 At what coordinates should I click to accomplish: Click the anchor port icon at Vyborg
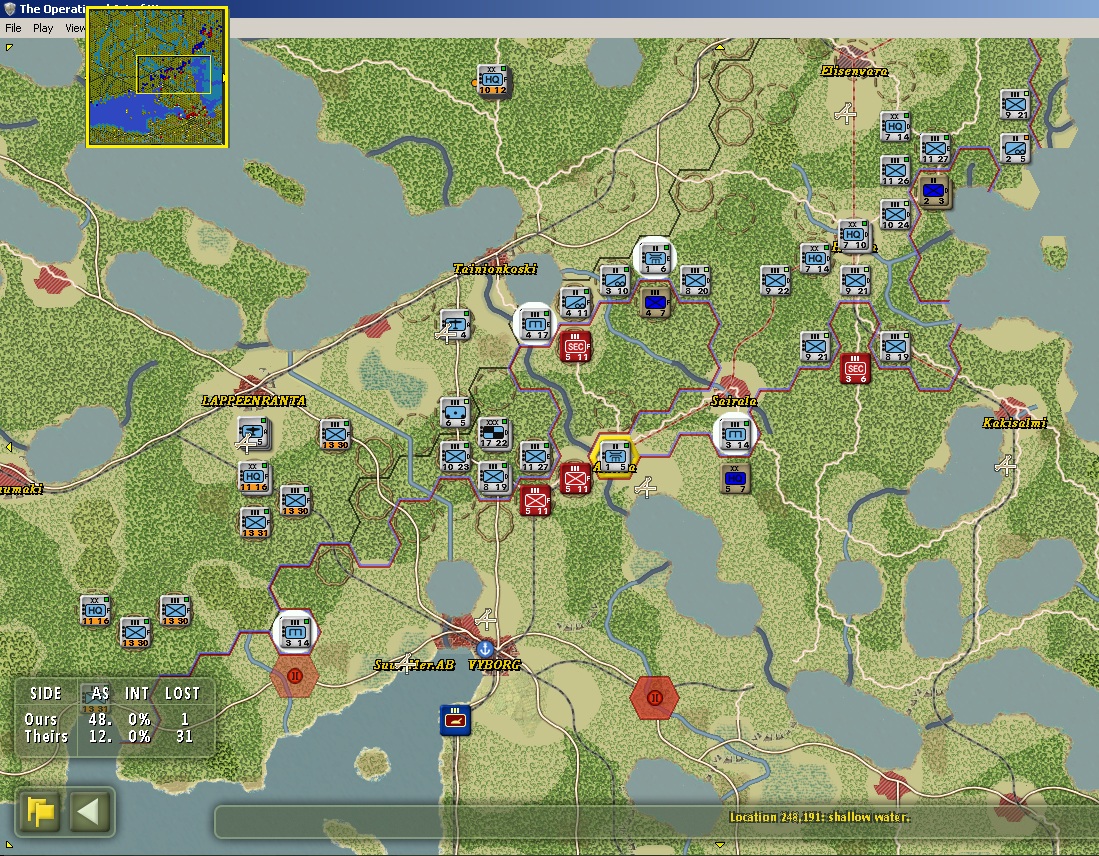pos(484,648)
